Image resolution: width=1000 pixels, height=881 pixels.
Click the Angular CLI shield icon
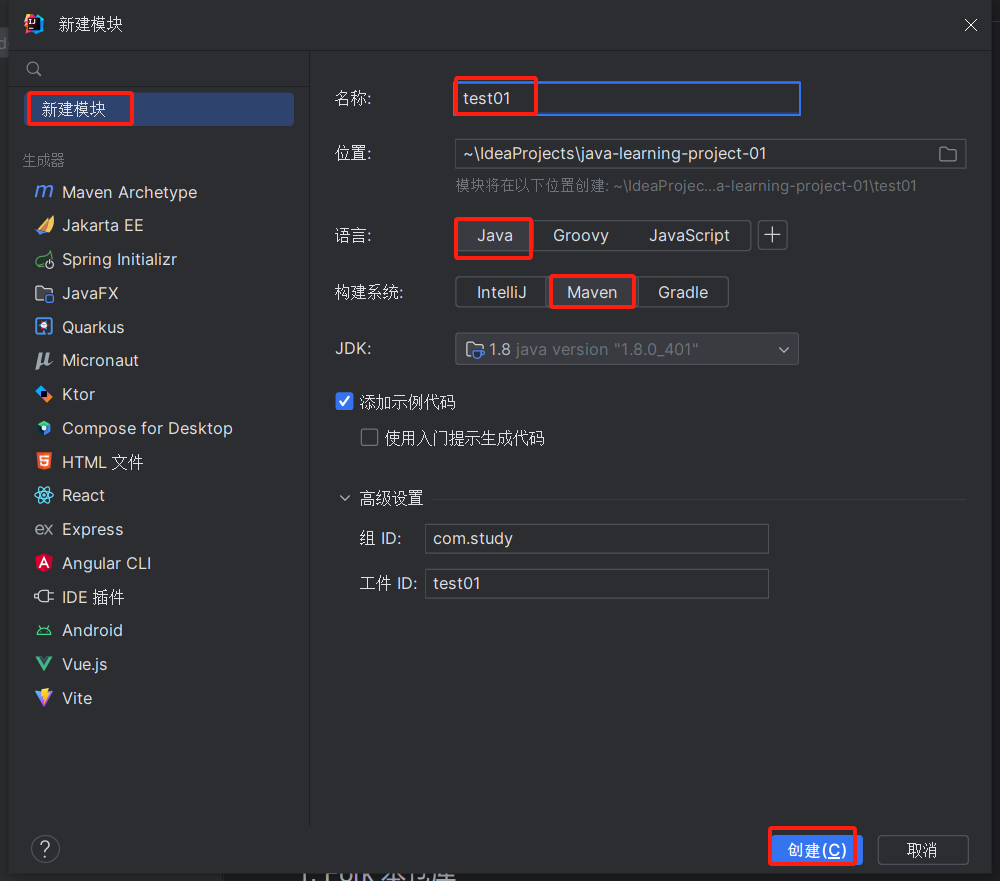point(44,563)
